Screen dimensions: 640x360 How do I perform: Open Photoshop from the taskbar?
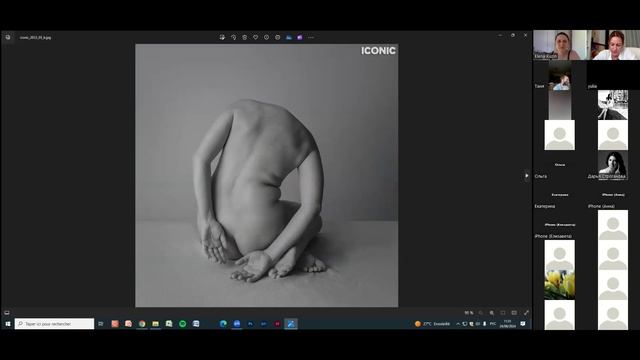point(250,324)
